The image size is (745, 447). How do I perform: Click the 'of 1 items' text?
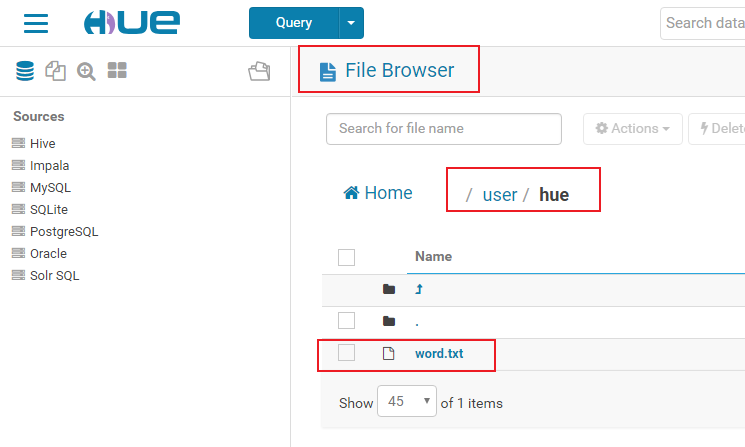pos(471,403)
